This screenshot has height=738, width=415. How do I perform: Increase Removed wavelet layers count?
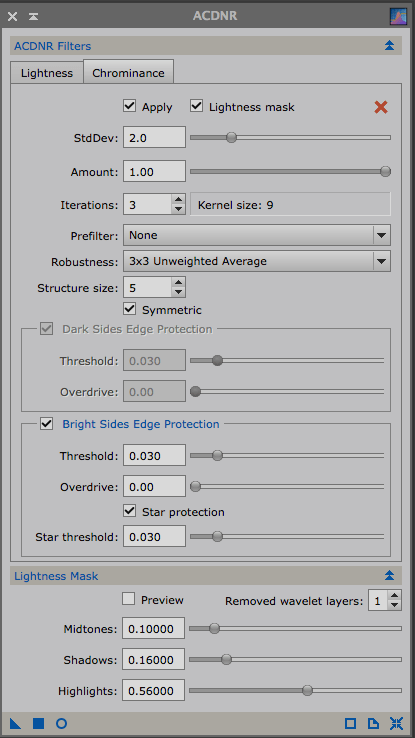(x=394, y=596)
